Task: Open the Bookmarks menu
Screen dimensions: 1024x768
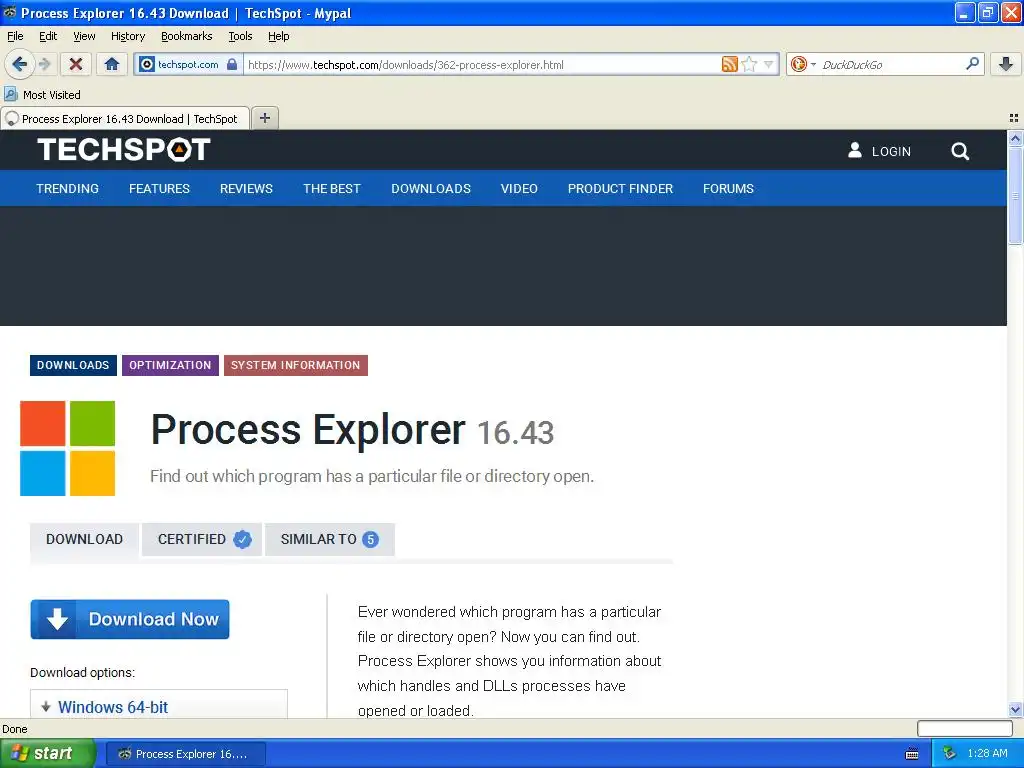Action: [186, 36]
